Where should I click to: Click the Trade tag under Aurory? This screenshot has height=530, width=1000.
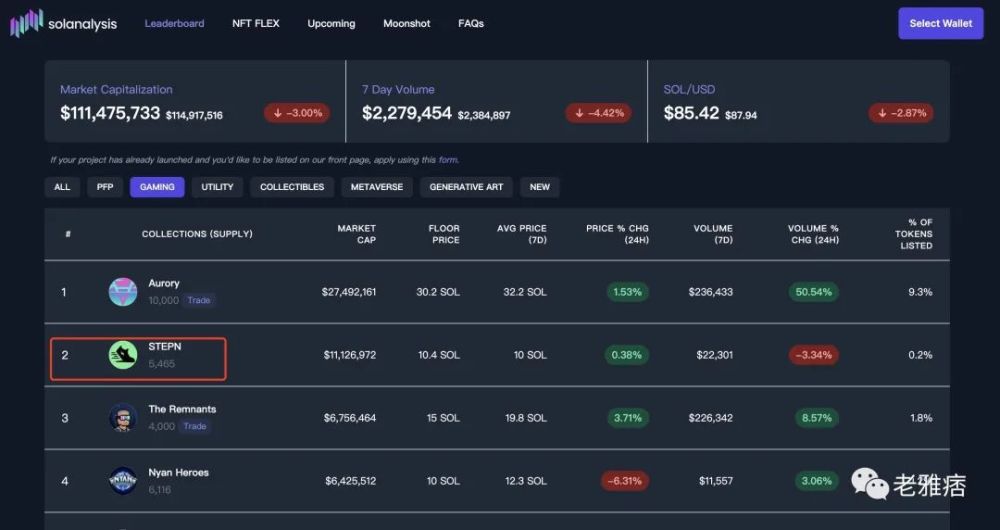click(x=199, y=300)
